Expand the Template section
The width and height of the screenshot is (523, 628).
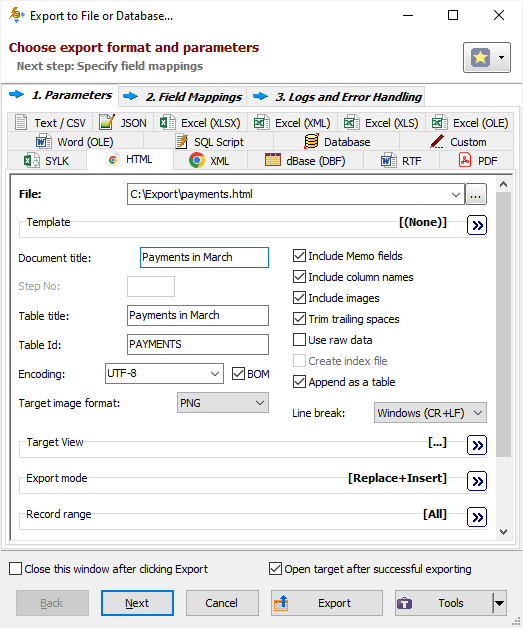[477, 225]
